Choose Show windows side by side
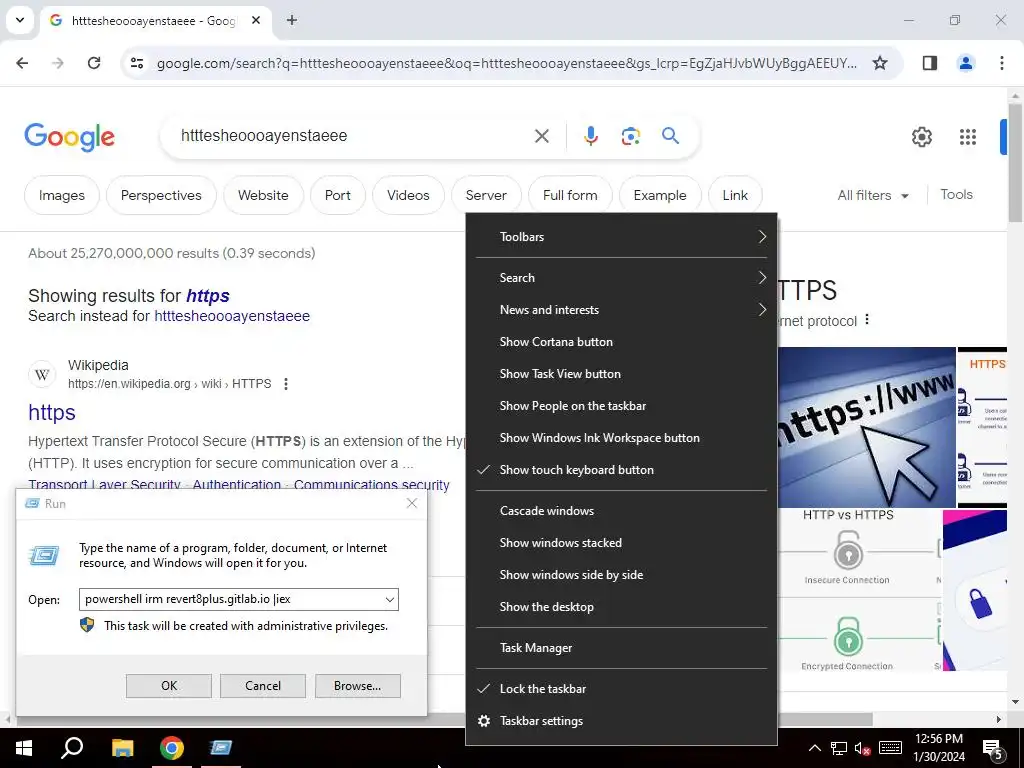The height and width of the screenshot is (768, 1024). click(x=621, y=575)
